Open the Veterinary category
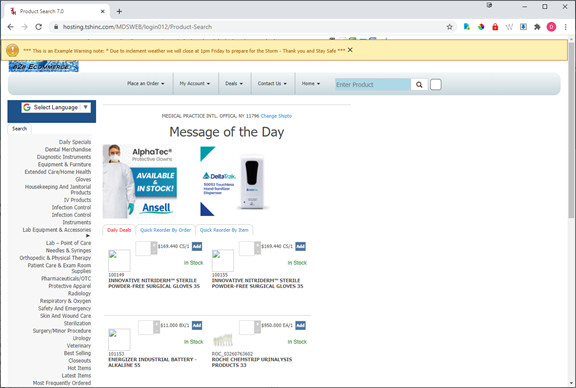 (79, 345)
